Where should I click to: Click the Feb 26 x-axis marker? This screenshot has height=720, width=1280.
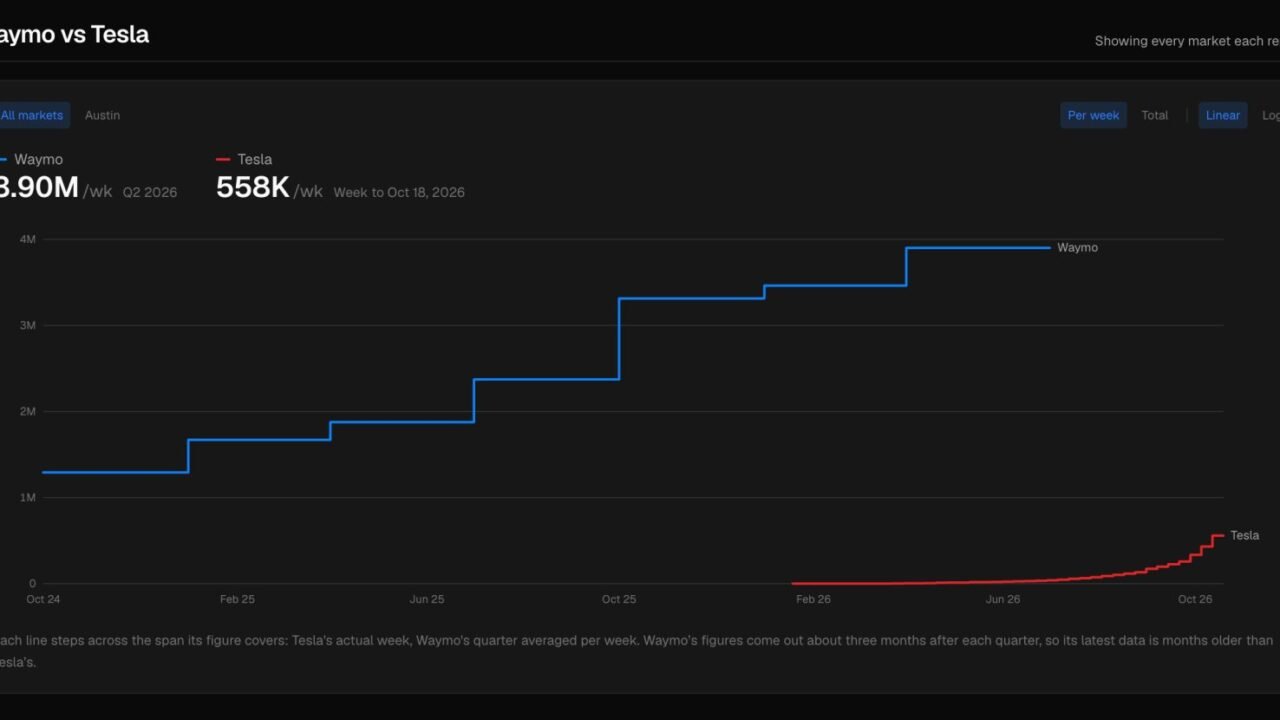click(813, 599)
